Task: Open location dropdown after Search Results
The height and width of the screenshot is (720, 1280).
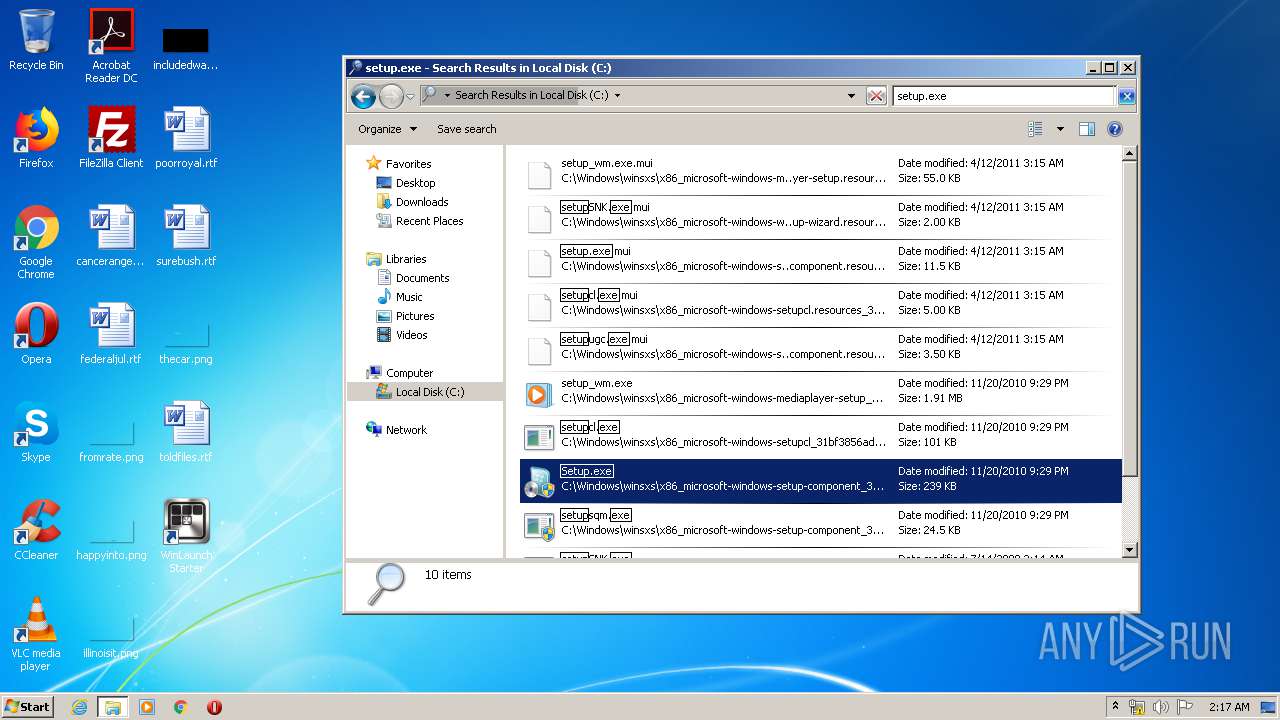Action: pyautogui.click(x=617, y=96)
